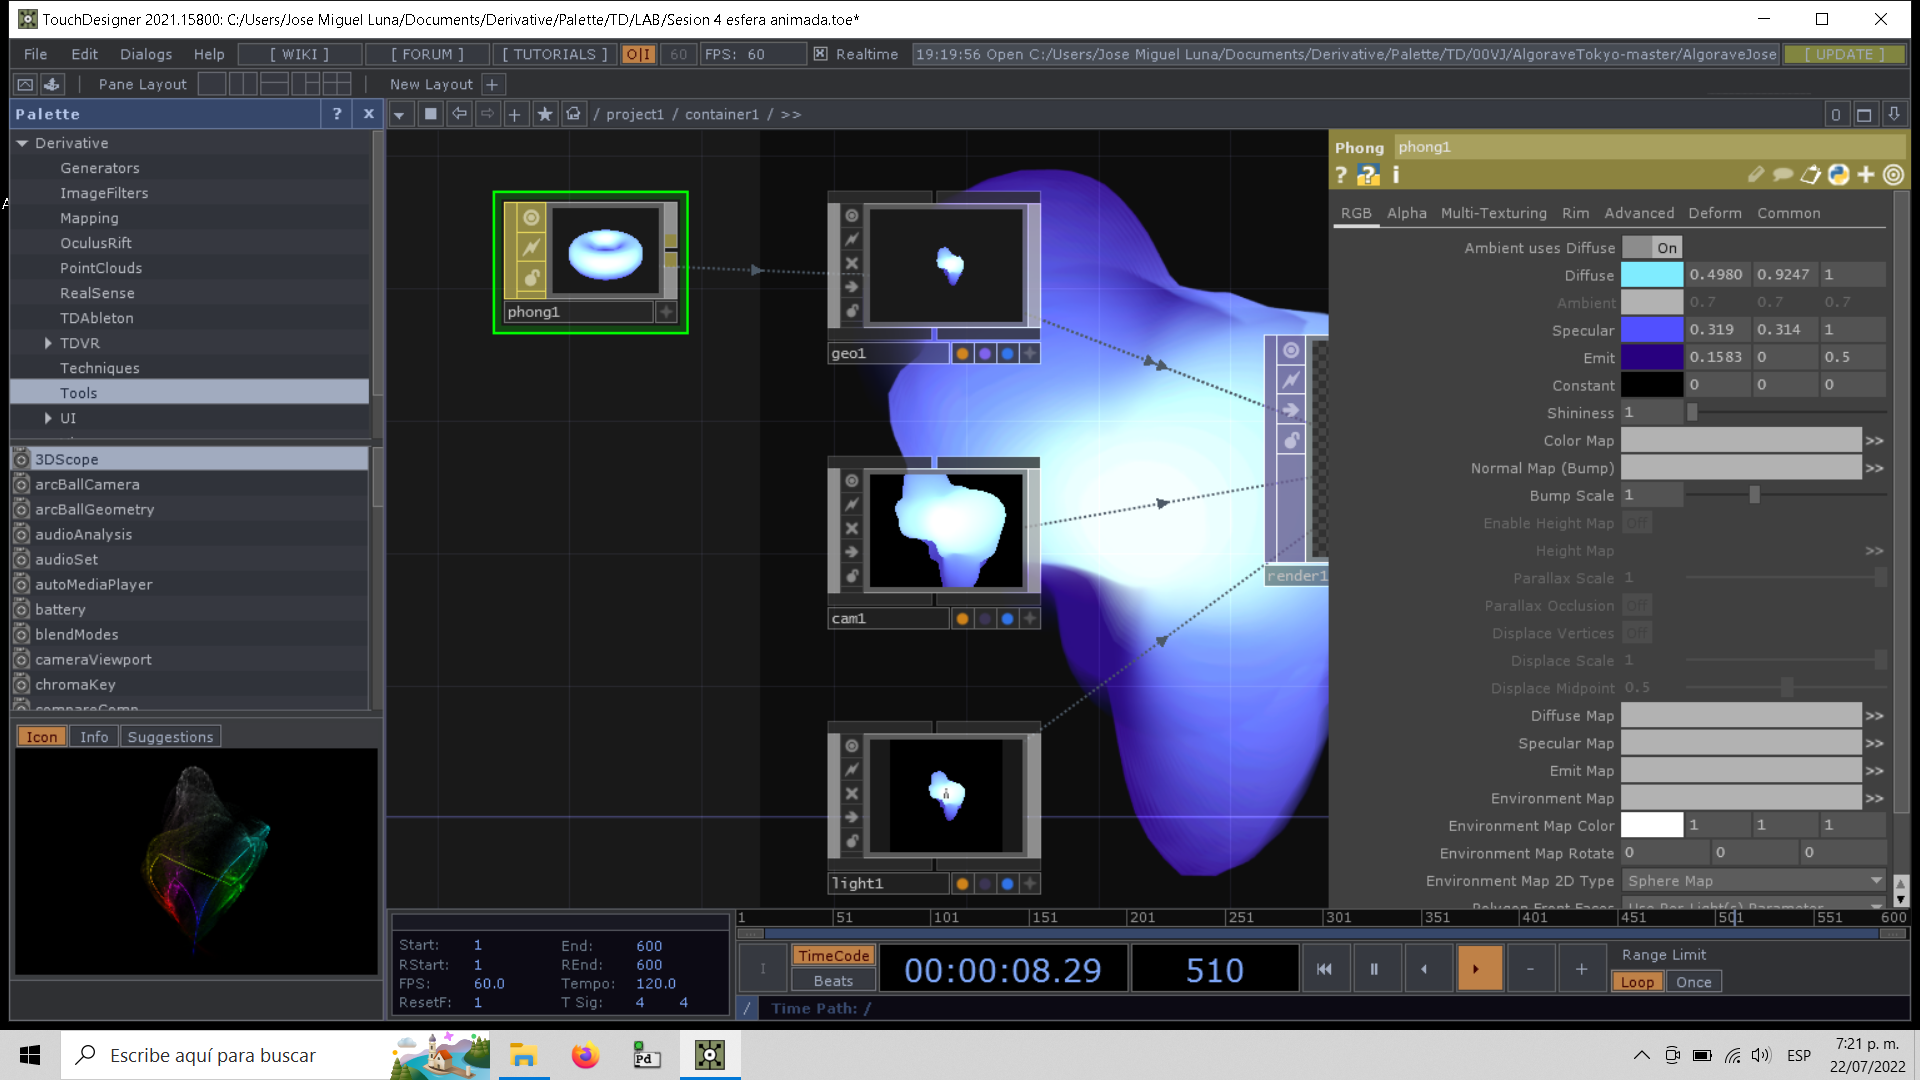Screen dimensions: 1920x1080
Task: Toggle the blue flag on light1 node
Action: (x=1007, y=884)
